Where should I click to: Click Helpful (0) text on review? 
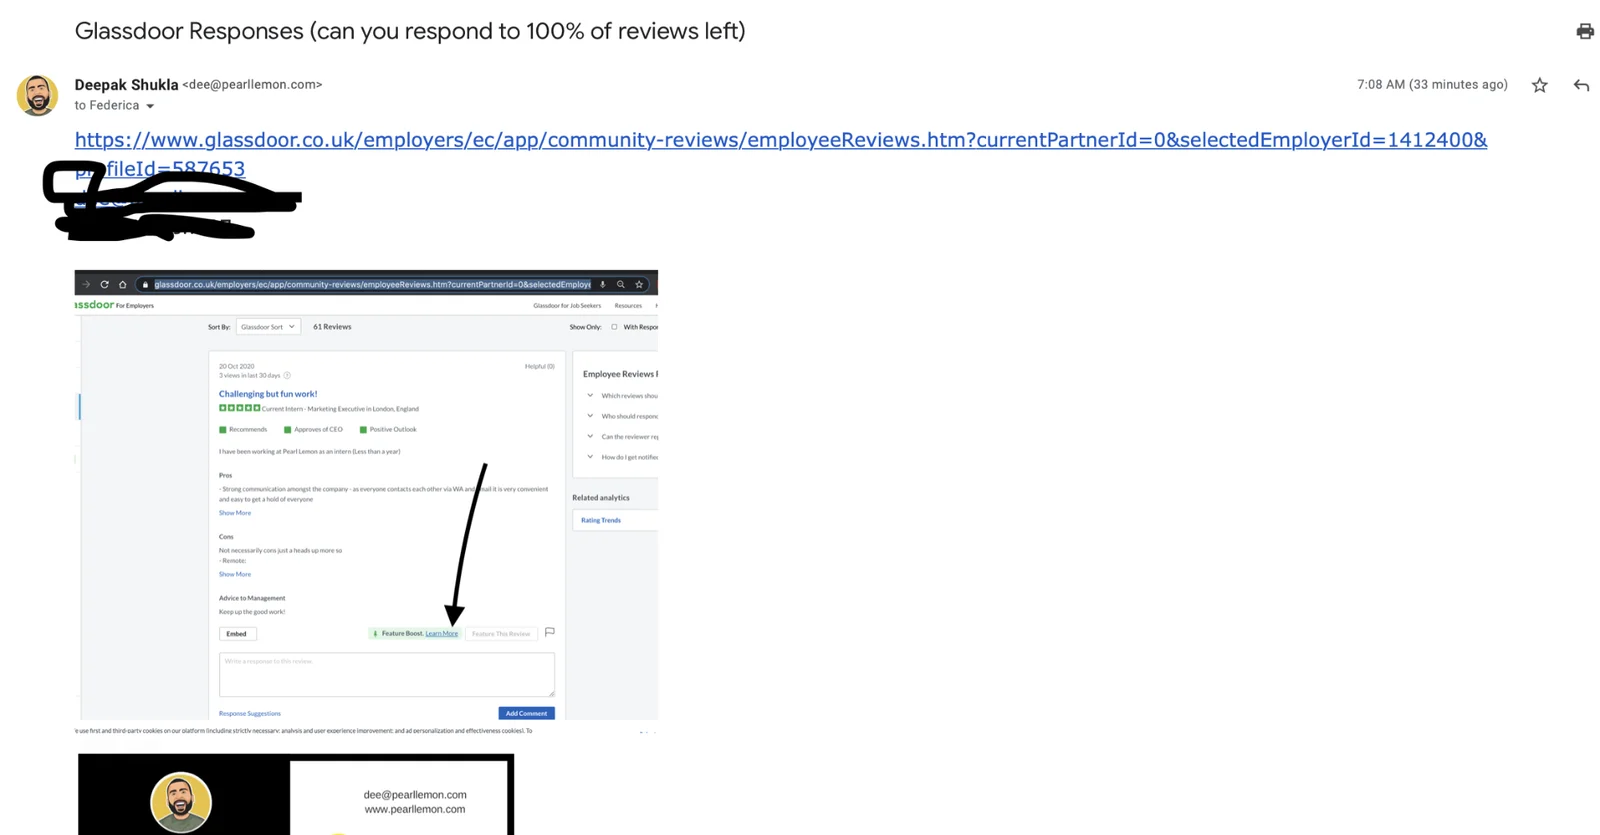pos(539,366)
